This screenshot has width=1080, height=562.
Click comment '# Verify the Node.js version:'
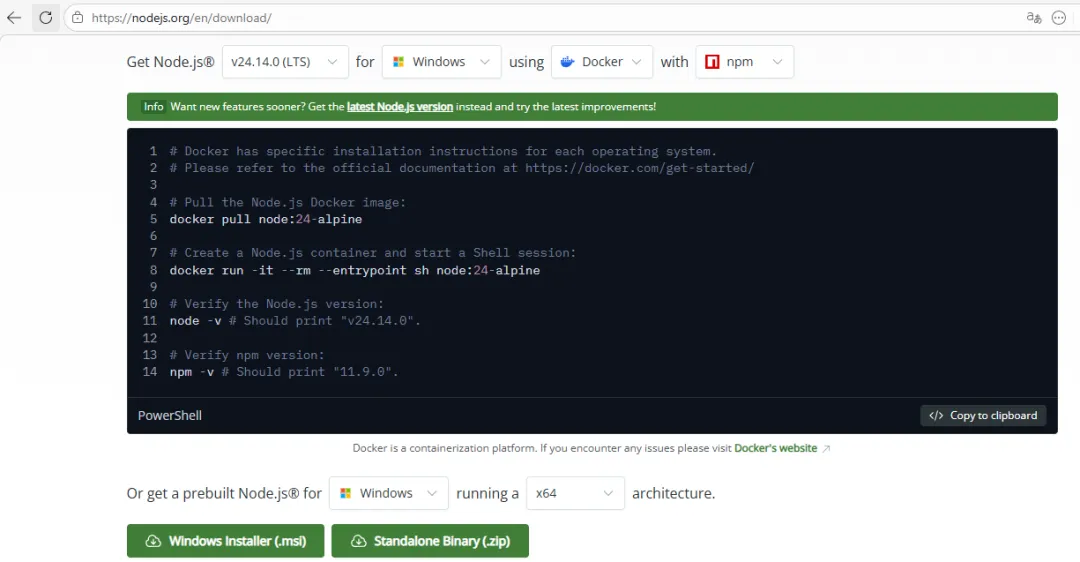point(277,304)
